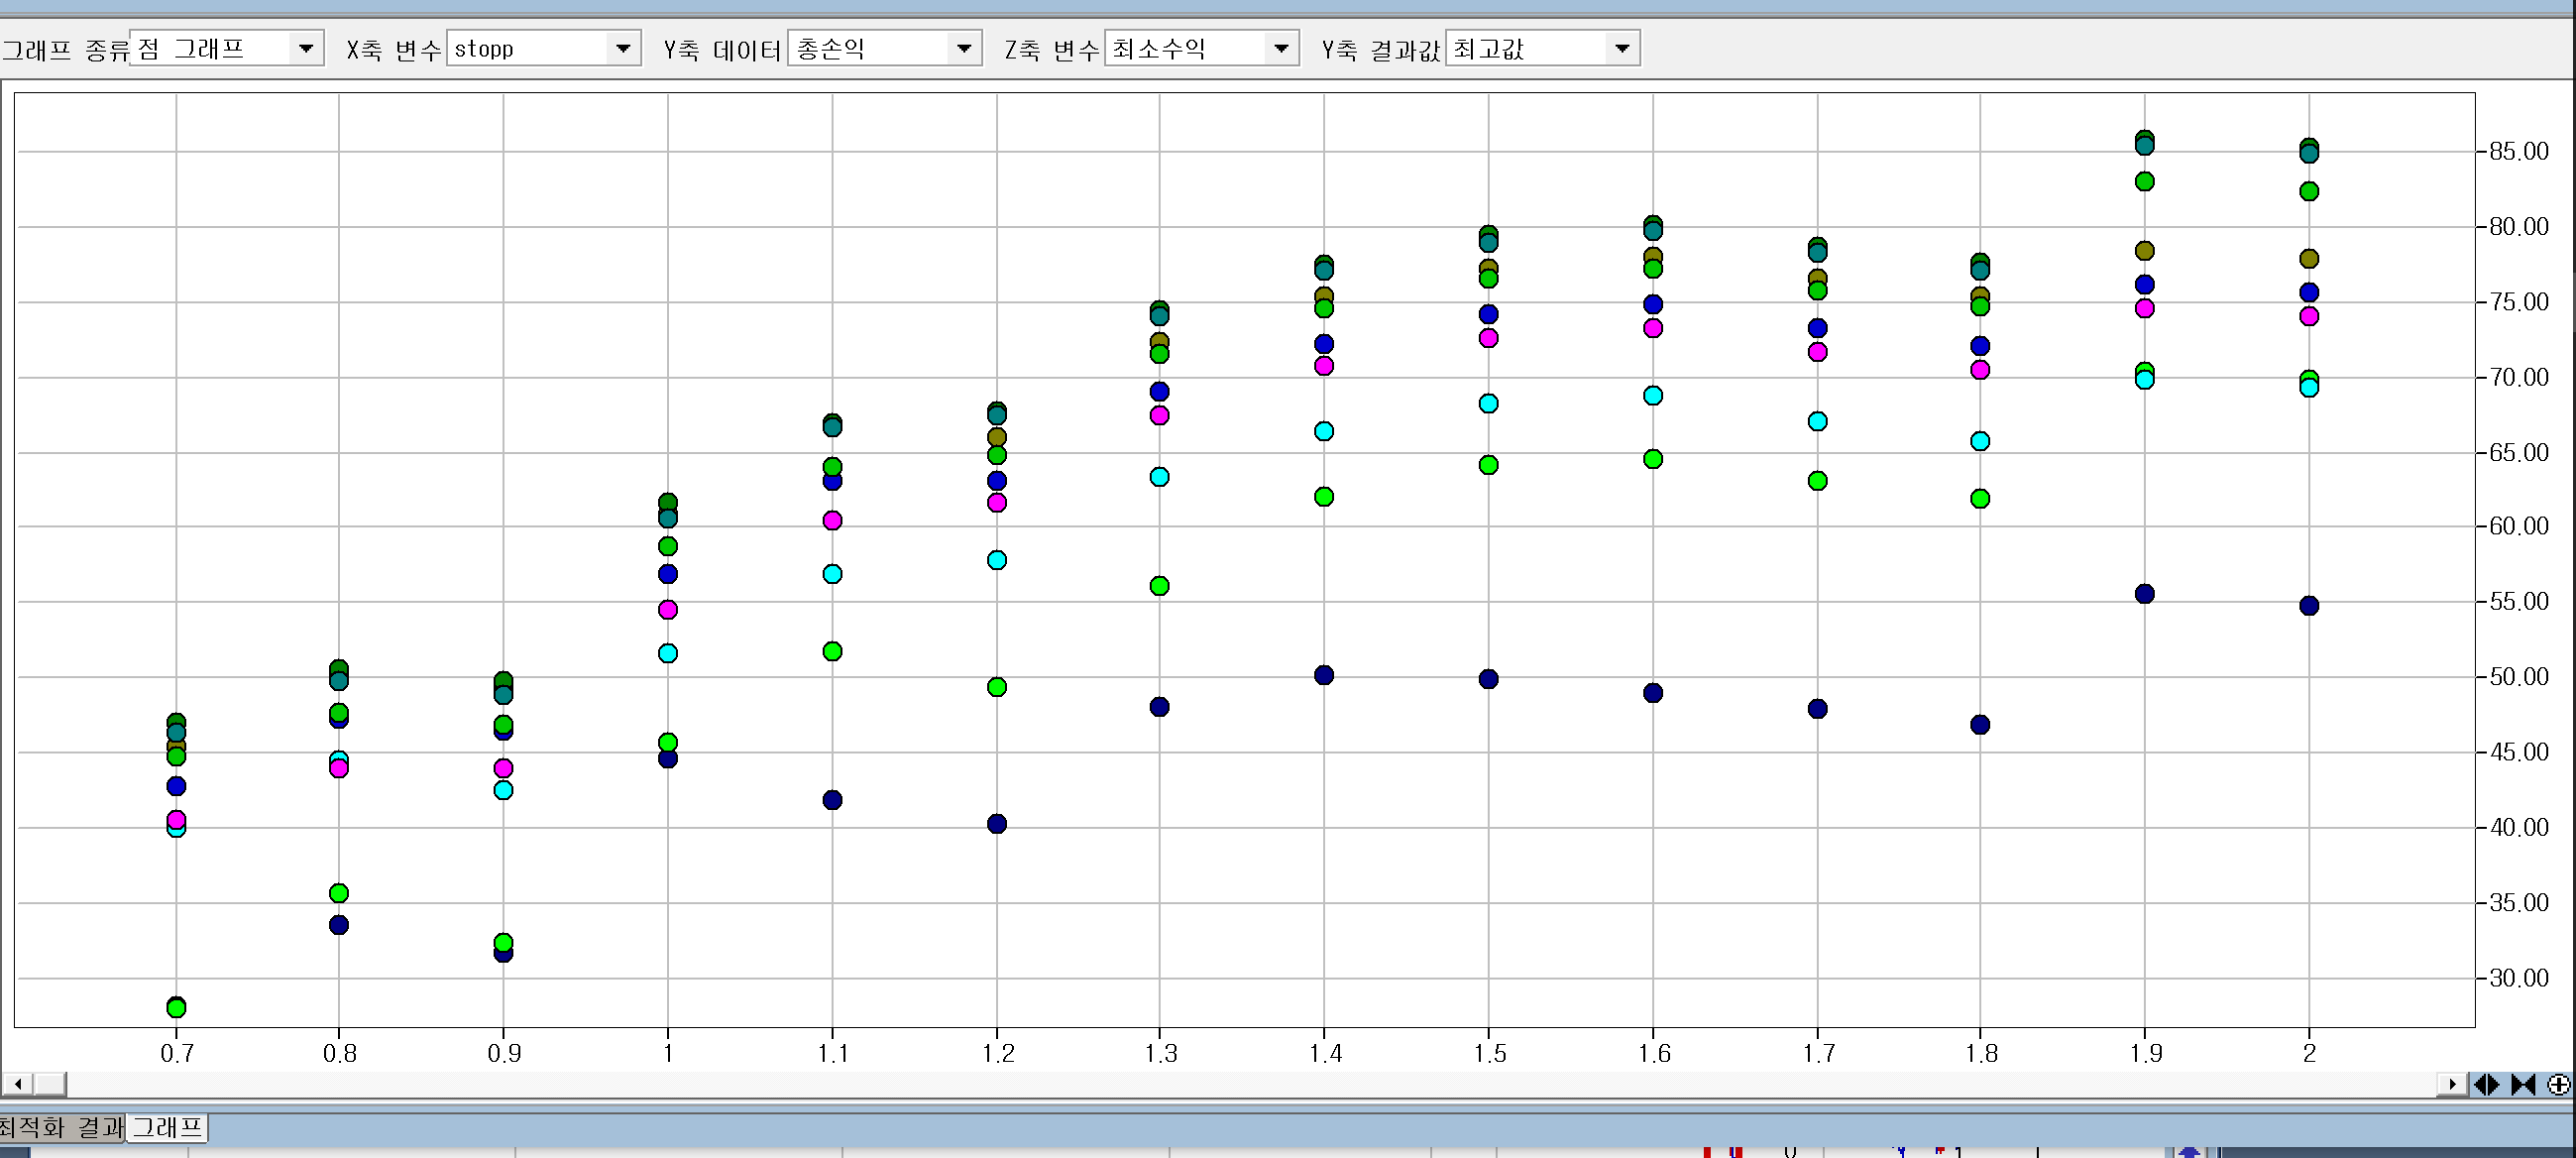
Task: Click the olive point at stopp 2
Action: pos(2309,259)
